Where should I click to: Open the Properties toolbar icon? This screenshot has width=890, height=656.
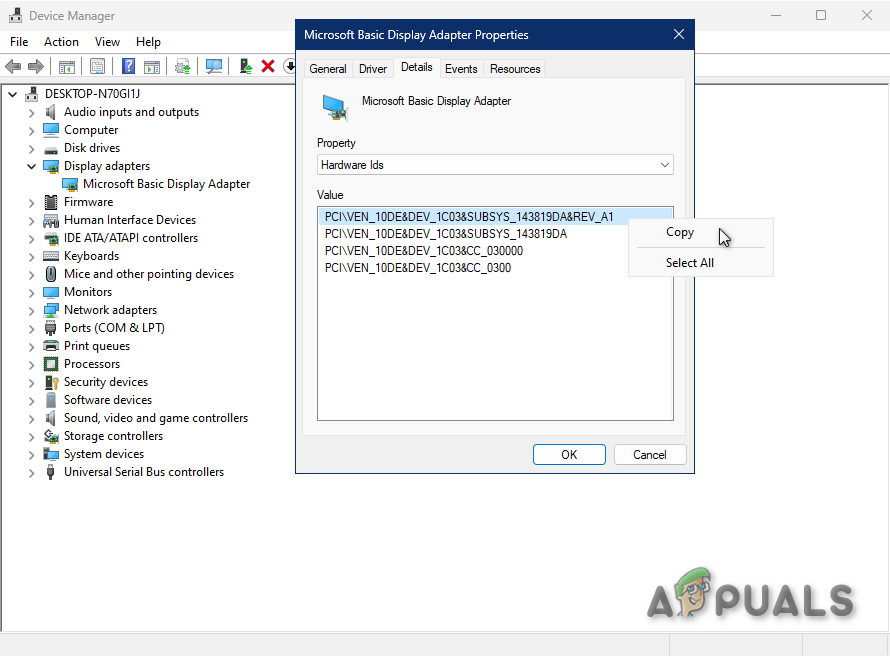pyautogui.click(x=98, y=67)
